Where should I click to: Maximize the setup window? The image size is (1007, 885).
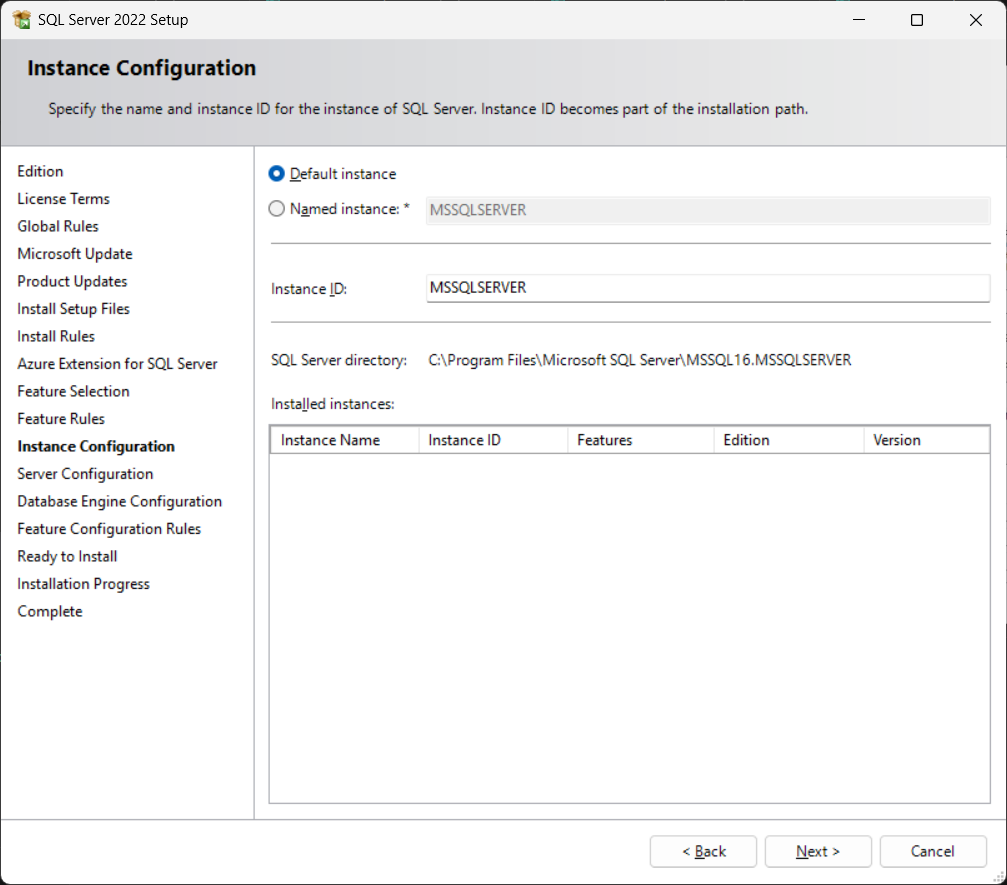coord(917,20)
